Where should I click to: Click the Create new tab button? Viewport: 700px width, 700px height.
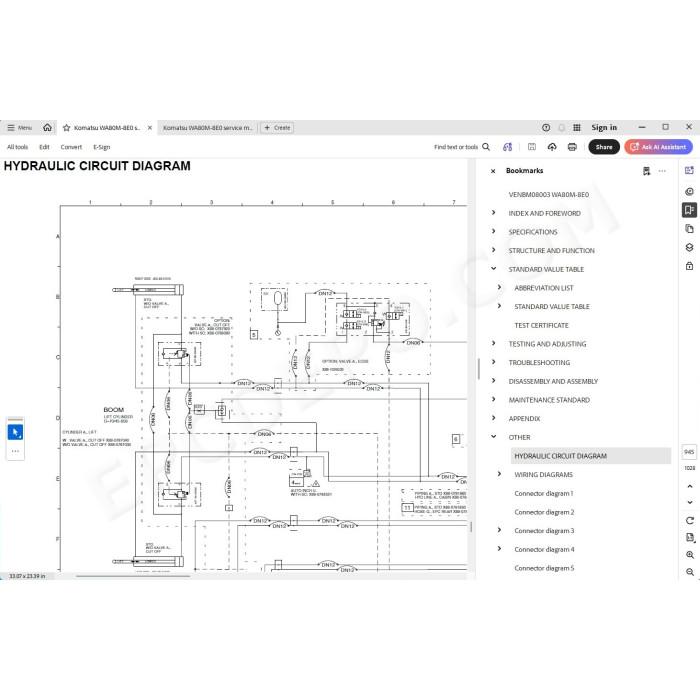(277, 128)
